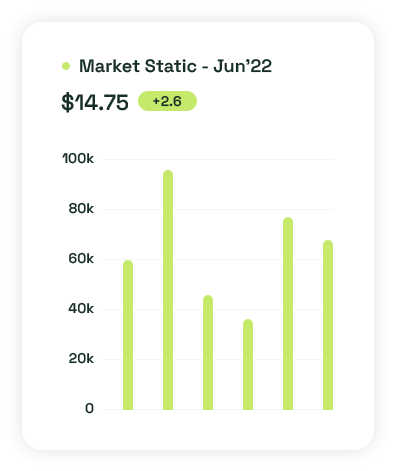Select the fifth bar near 76k
This screenshot has height=471, width=395.
(288, 313)
